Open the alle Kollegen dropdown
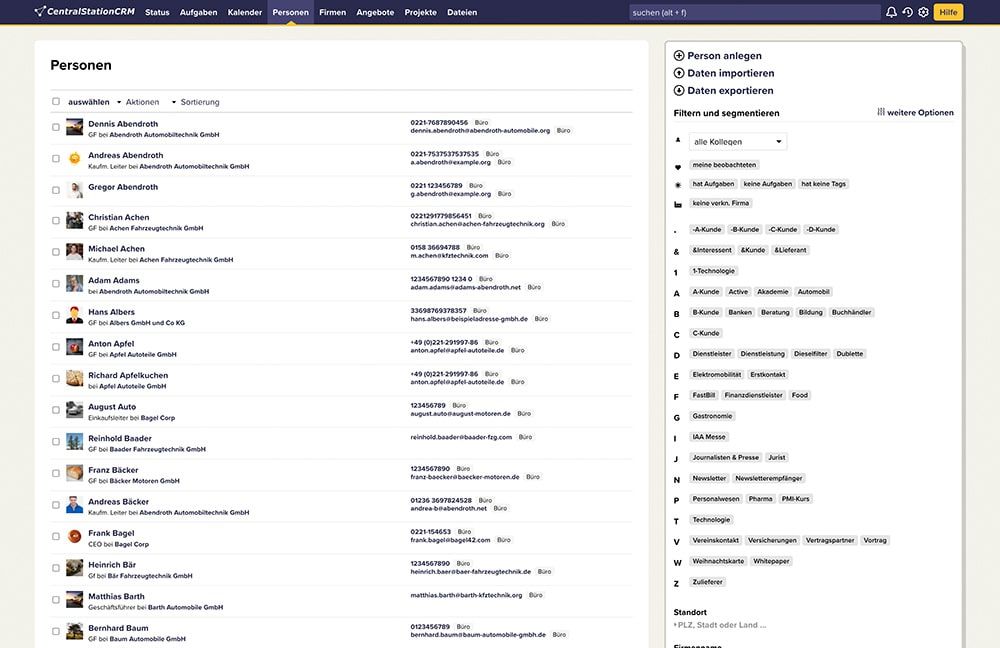 tap(738, 142)
